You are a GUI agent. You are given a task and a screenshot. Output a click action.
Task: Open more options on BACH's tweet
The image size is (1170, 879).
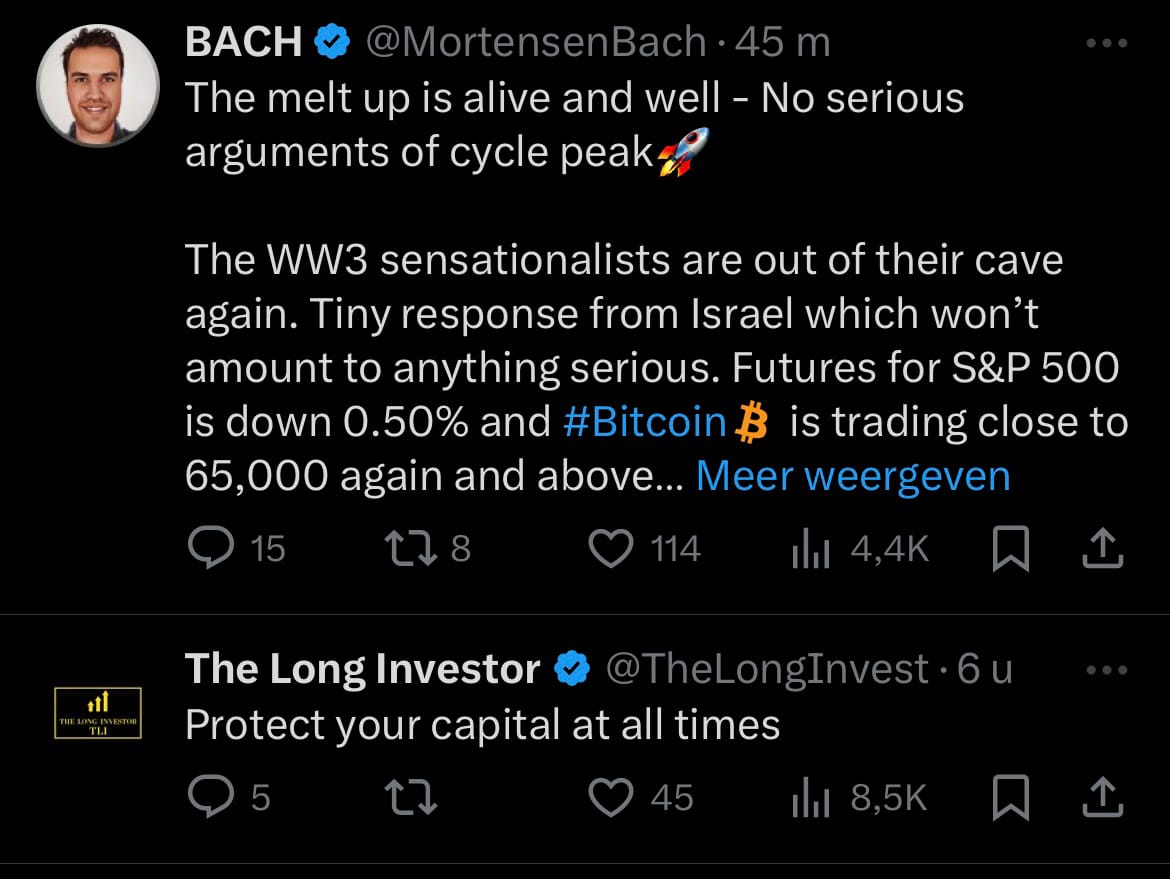tap(1106, 43)
